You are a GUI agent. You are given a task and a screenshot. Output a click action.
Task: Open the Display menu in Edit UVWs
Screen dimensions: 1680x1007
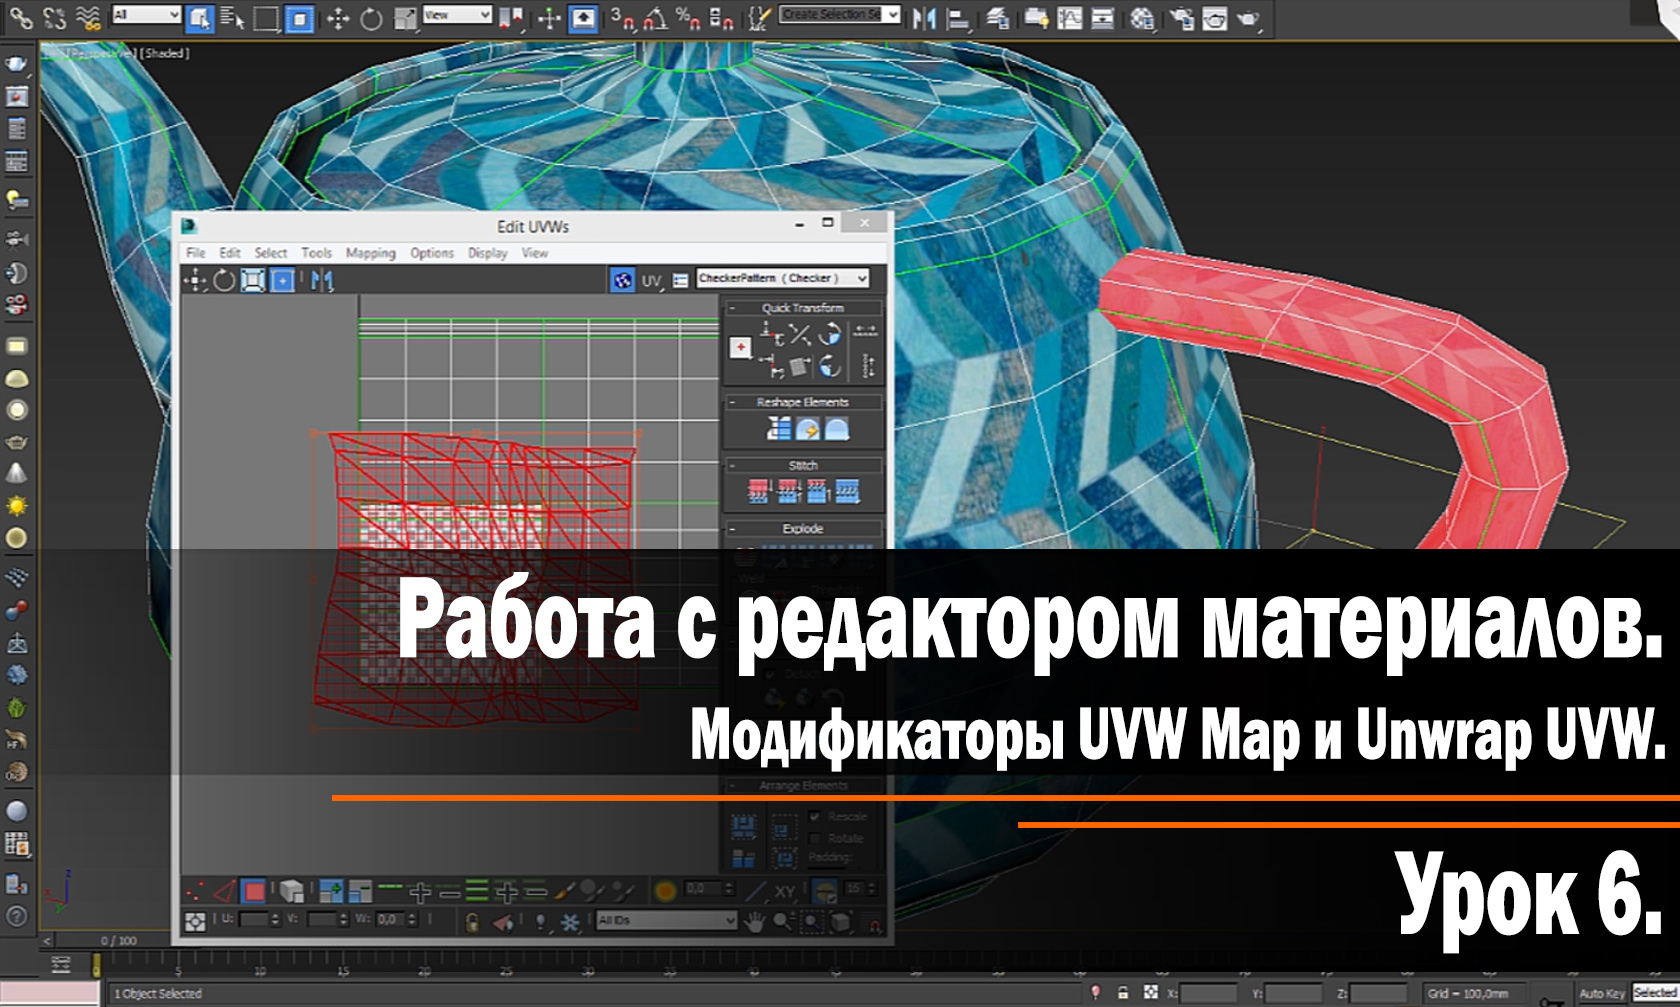point(487,254)
